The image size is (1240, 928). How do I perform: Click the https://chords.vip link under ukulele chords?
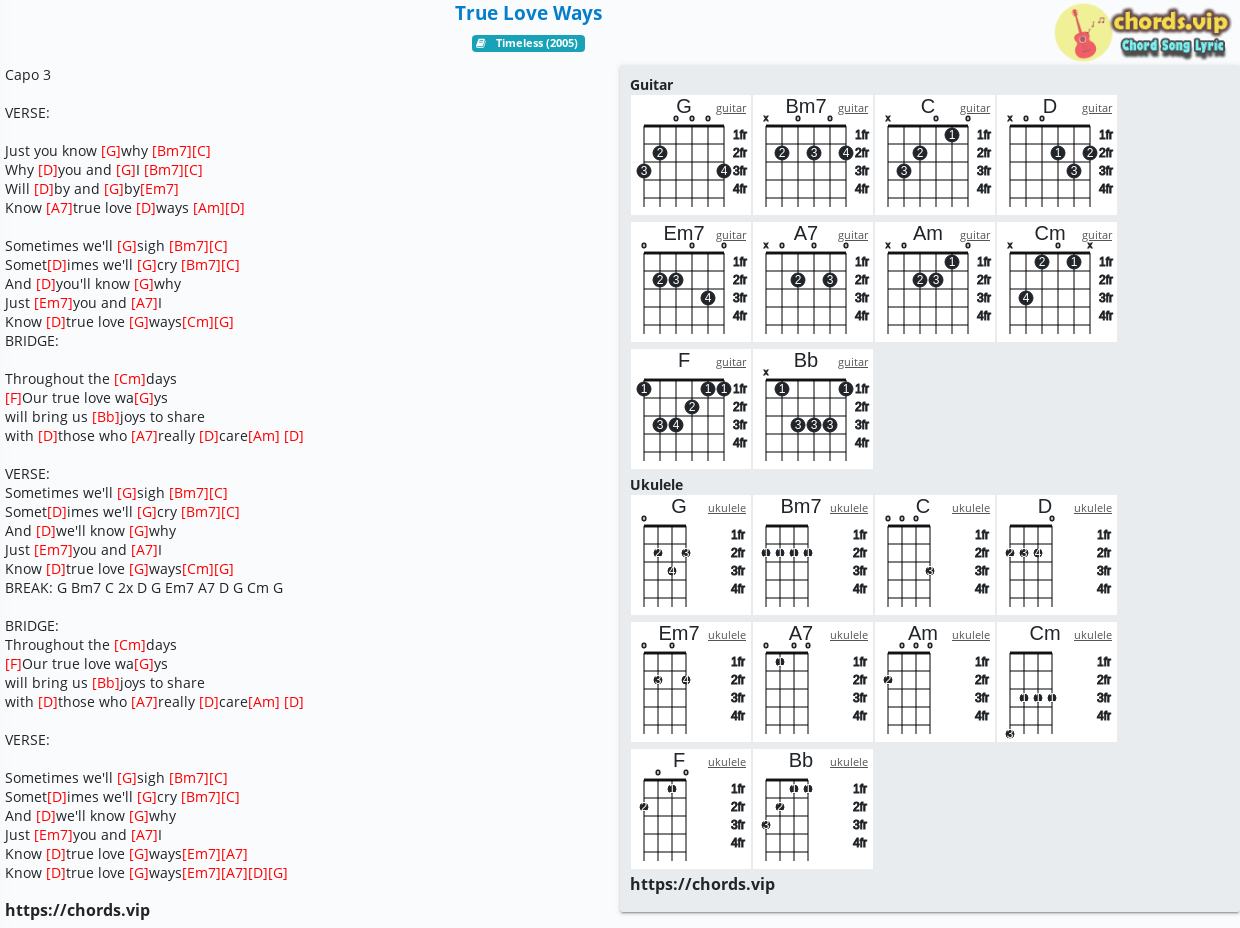[702, 884]
